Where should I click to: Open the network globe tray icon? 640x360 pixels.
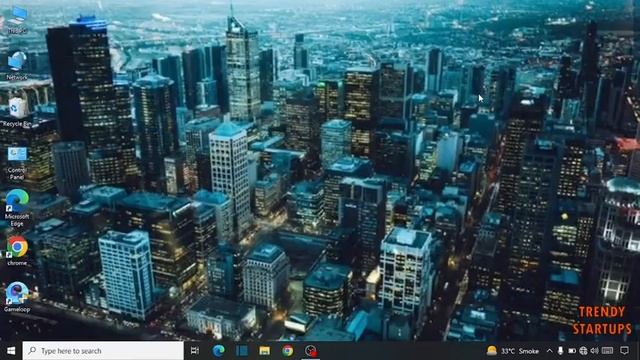583,351
